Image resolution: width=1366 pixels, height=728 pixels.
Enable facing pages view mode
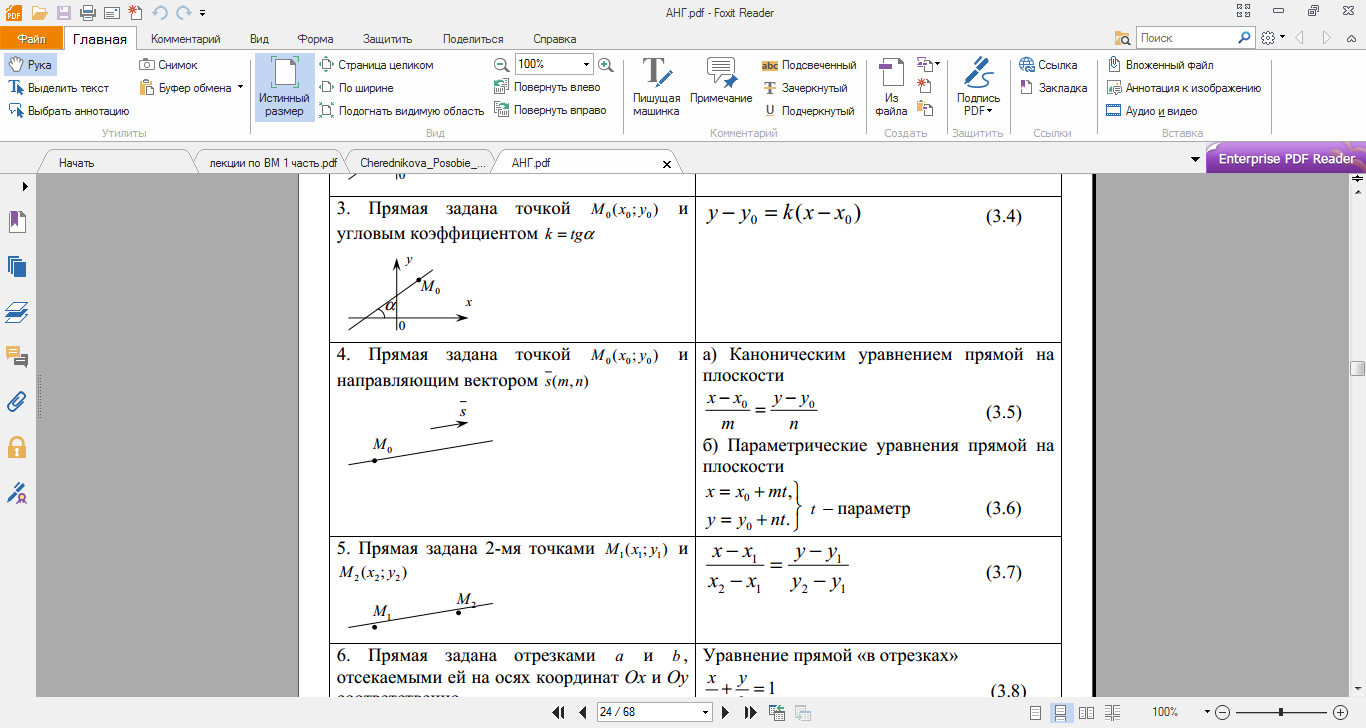point(1086,712)
